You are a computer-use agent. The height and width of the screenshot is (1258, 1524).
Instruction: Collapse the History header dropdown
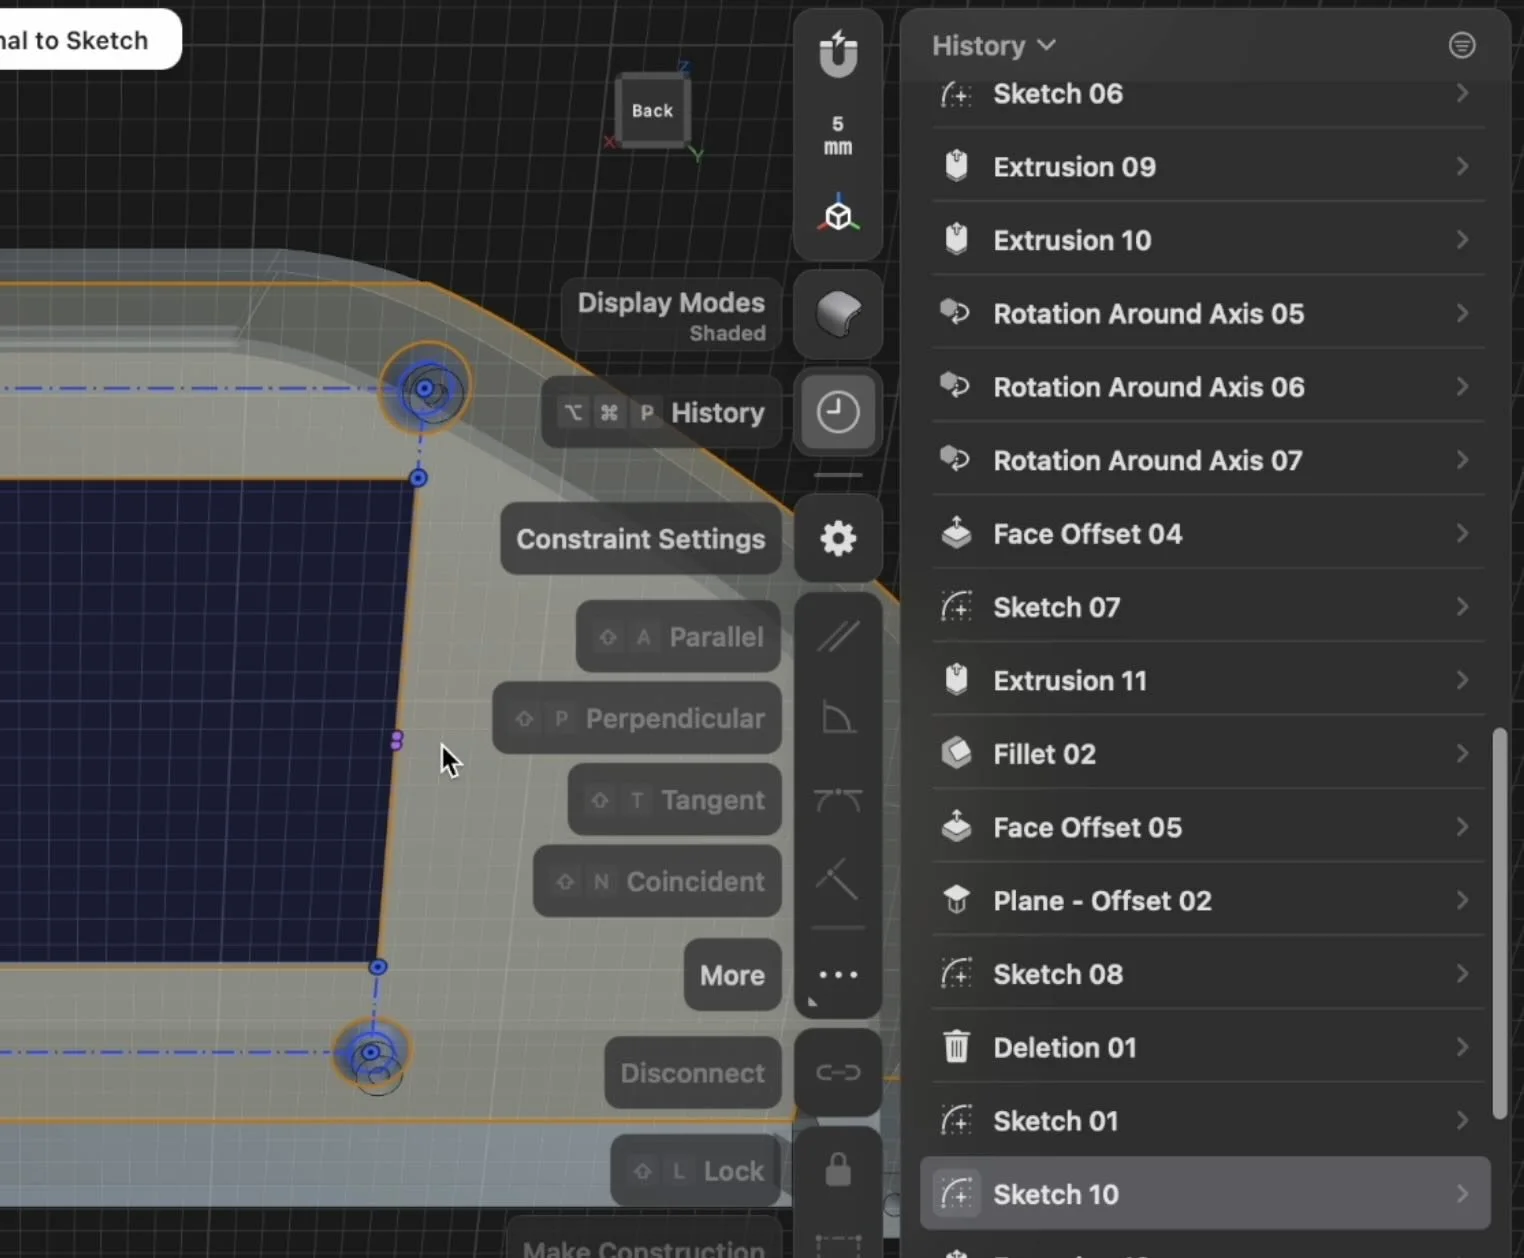(1046, 45)
